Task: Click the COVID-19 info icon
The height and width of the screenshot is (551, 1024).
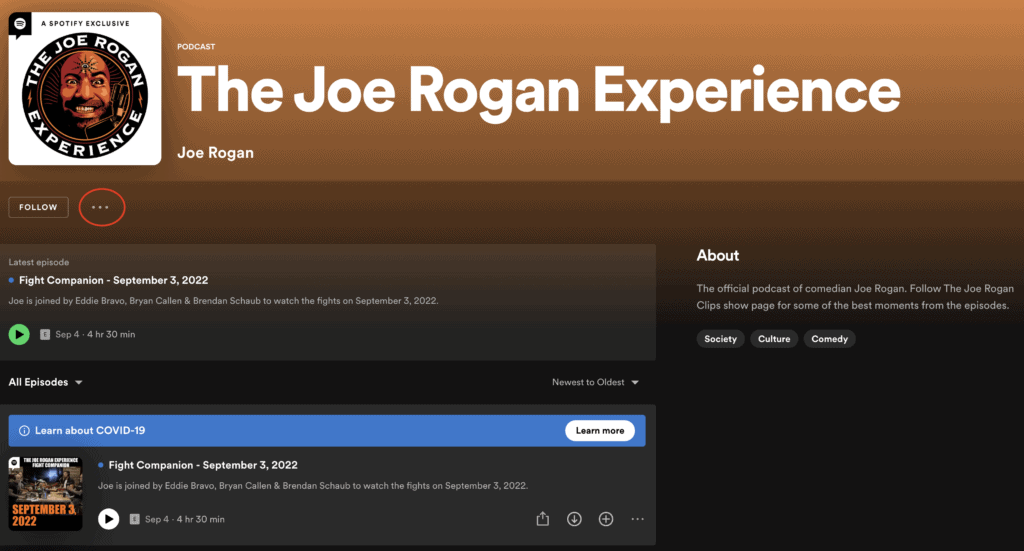Action: 24,431
